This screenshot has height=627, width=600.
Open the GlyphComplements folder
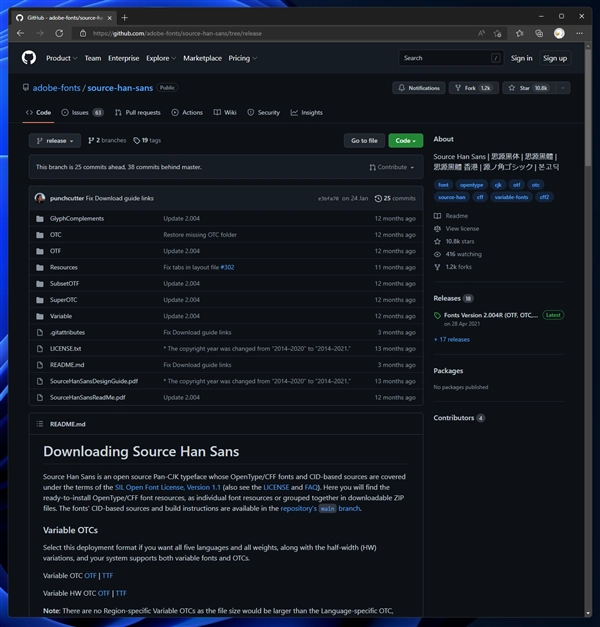point(77,218)
